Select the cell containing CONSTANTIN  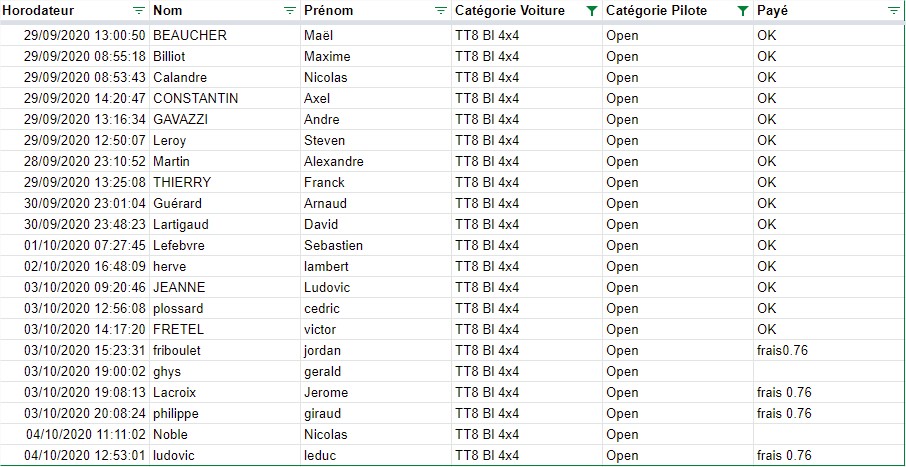[x=225, y=98]
